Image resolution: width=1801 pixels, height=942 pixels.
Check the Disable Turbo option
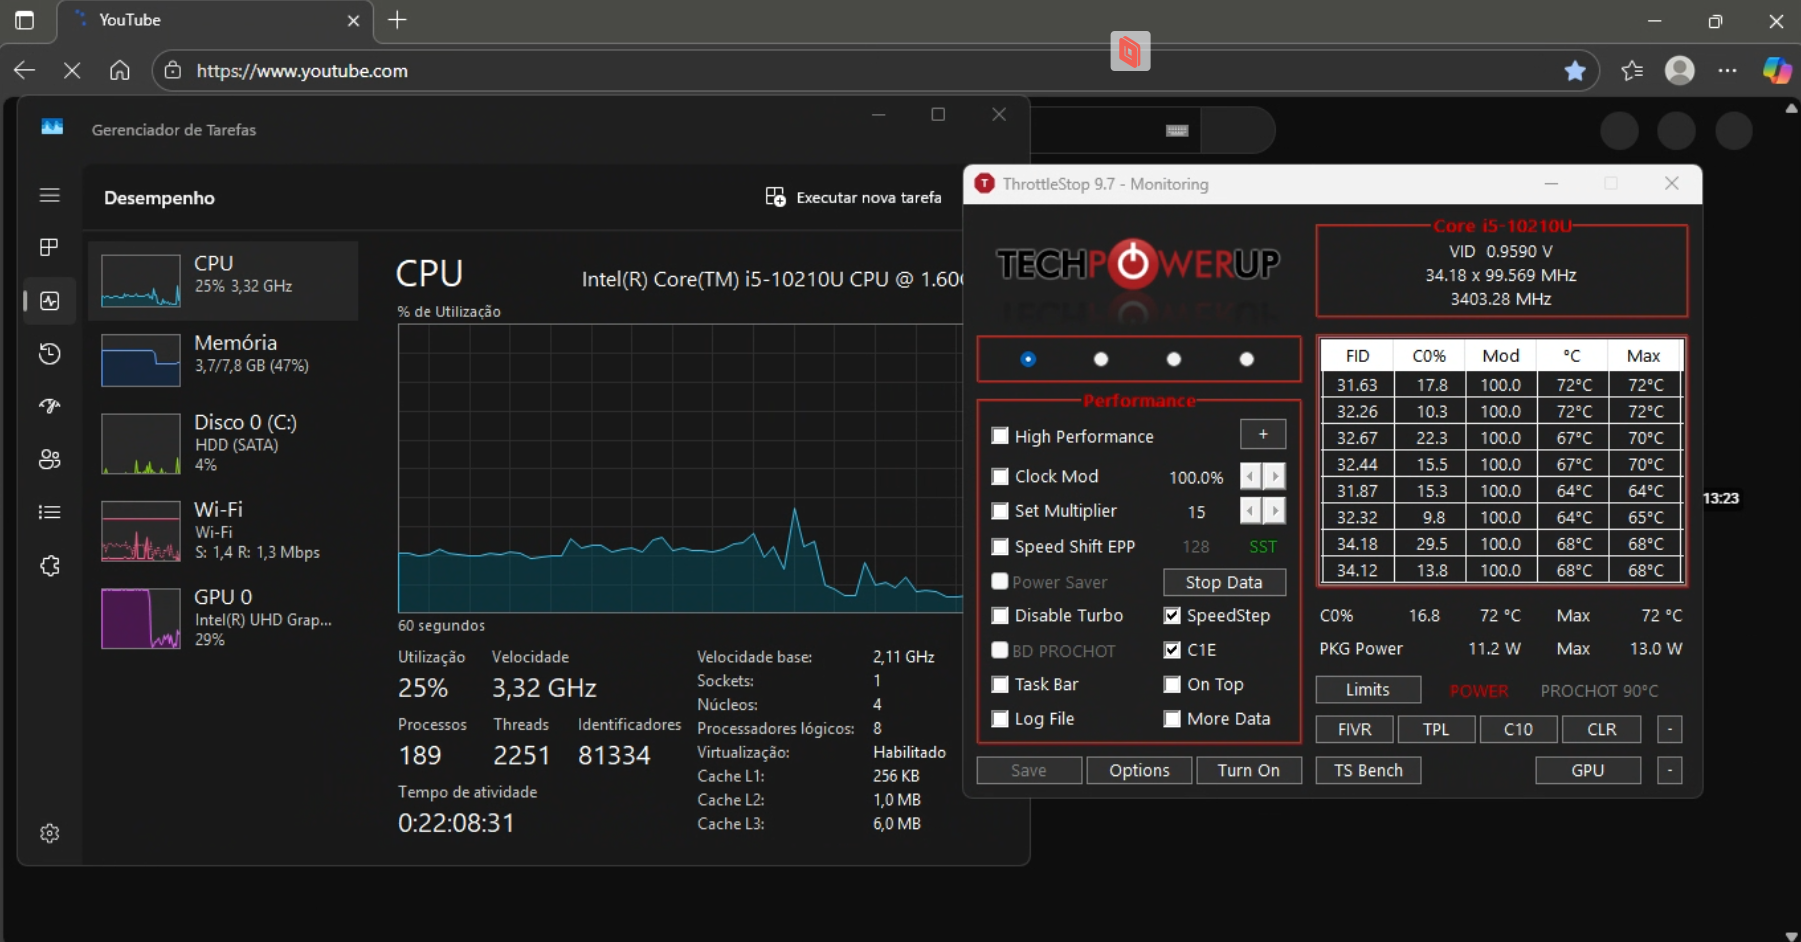click(1000, 616)
